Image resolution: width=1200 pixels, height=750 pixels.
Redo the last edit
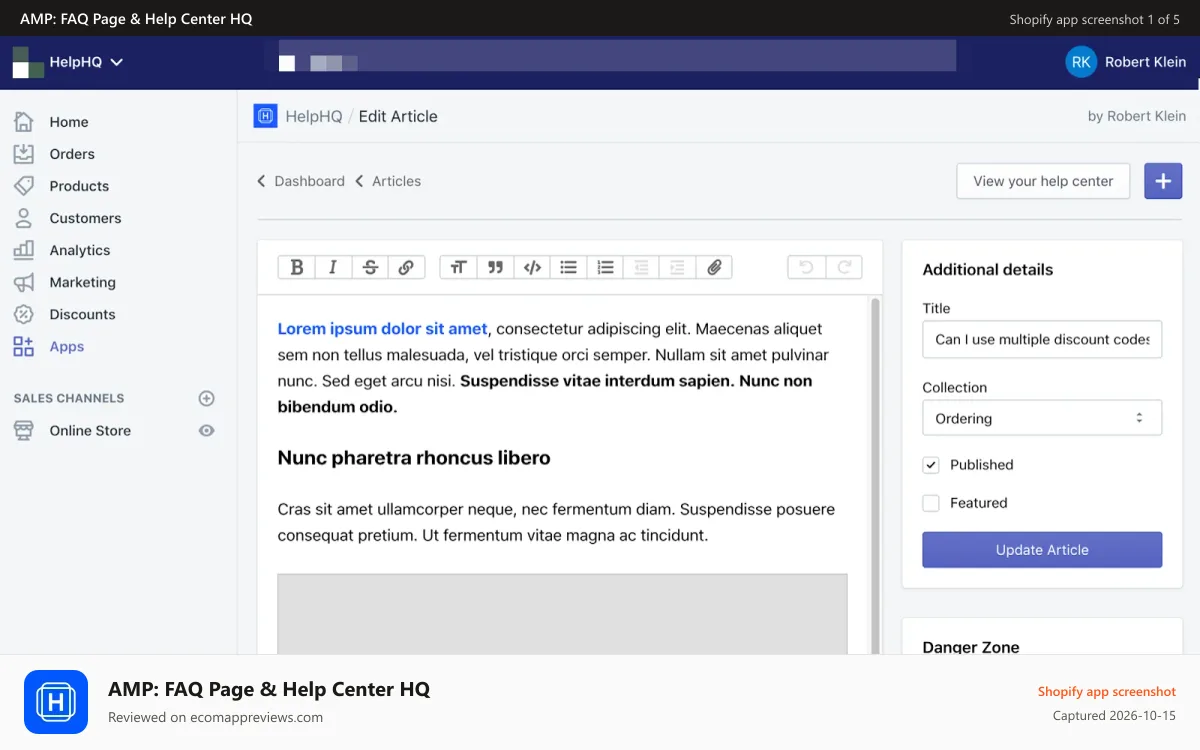point(843,267)
